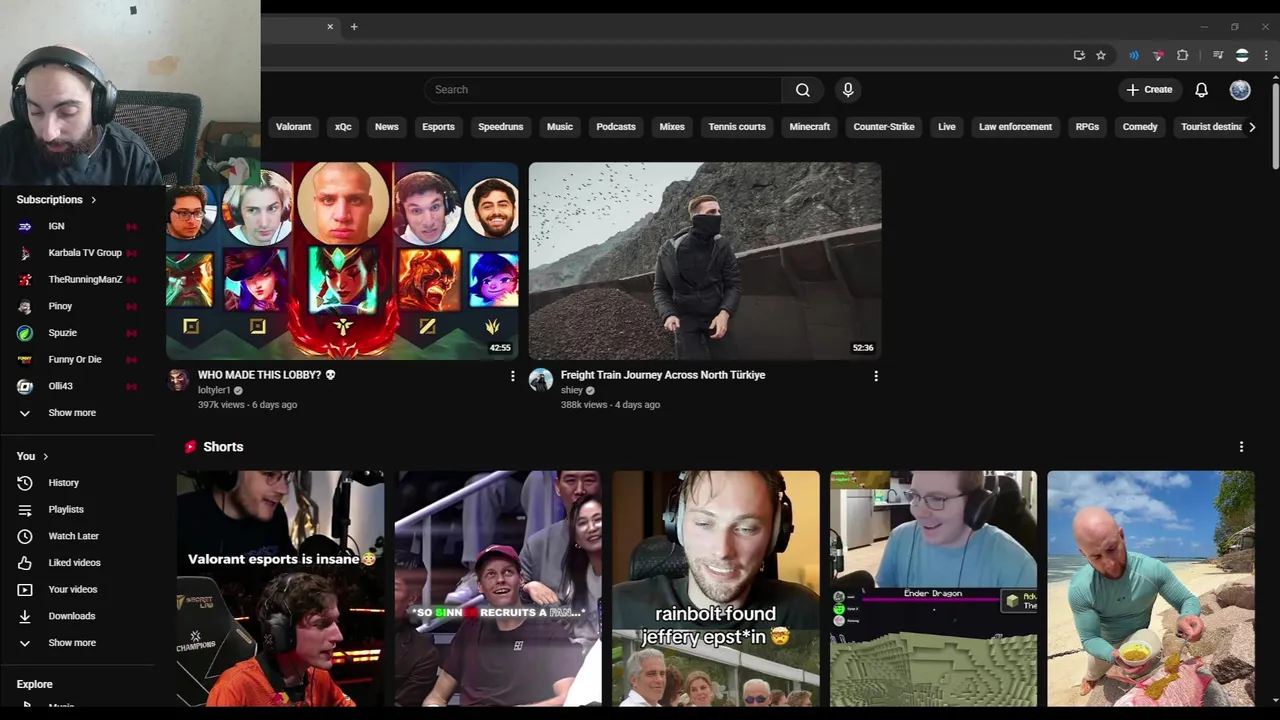Open the account avatar menu

1240,90
